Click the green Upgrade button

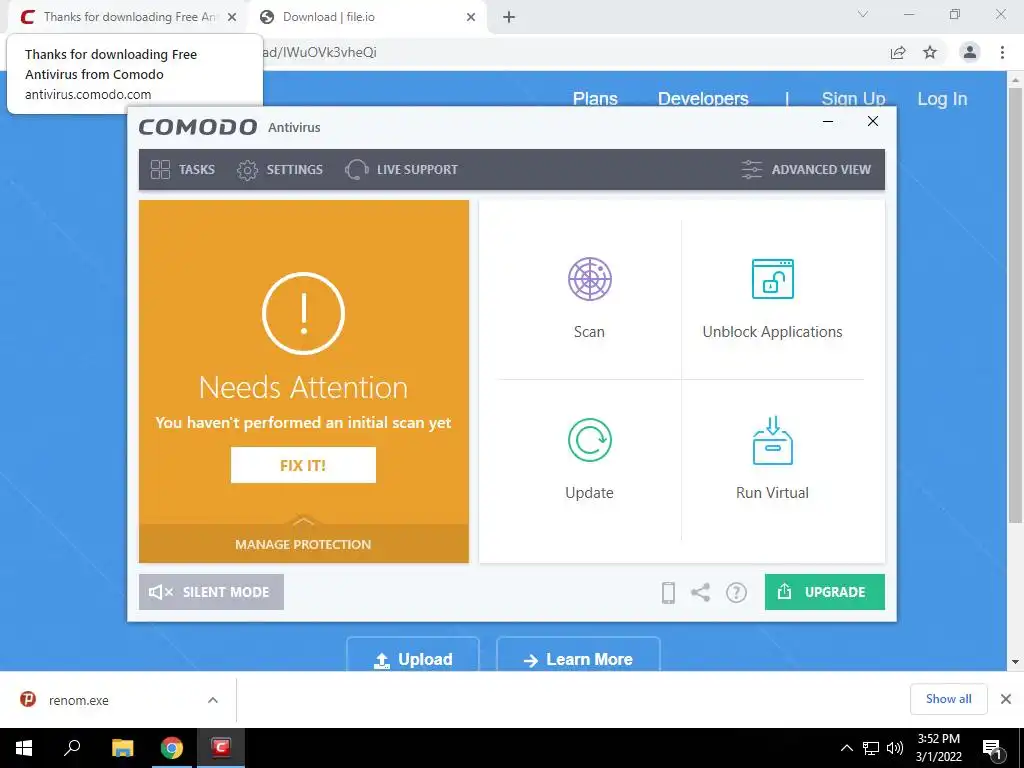(x=824, y=592)
